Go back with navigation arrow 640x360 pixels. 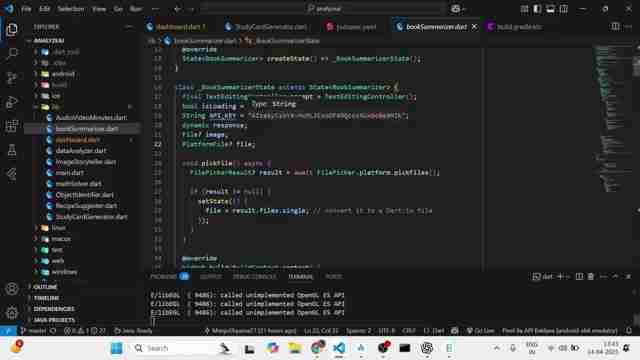click(177, 9)
